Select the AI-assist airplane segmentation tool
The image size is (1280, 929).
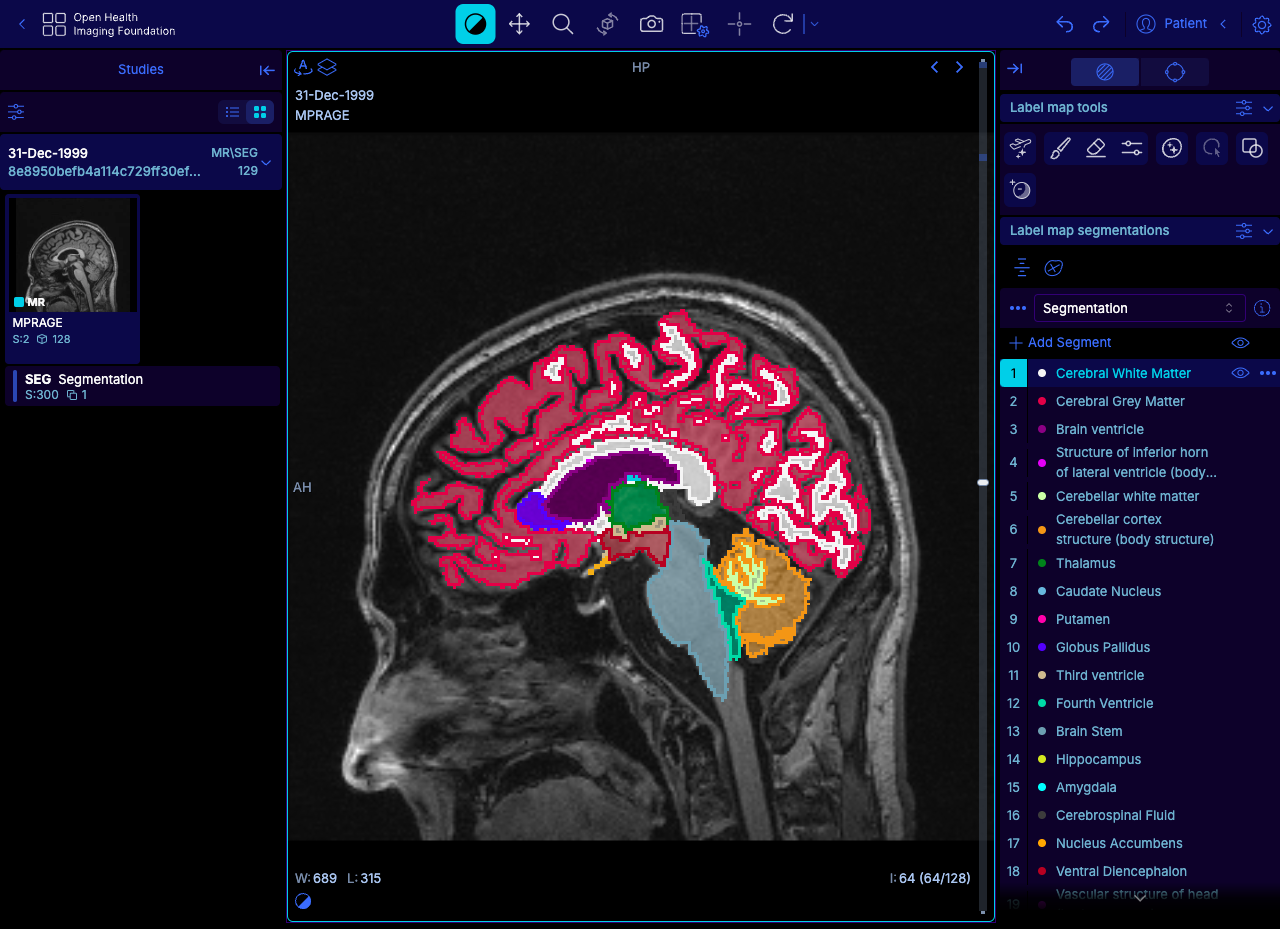pyautogui.click(x=1021, y=149)
